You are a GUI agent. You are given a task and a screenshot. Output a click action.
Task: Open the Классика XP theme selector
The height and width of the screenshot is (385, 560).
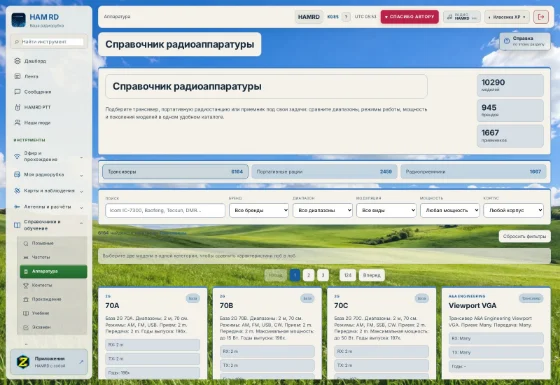tap(507, 17)
